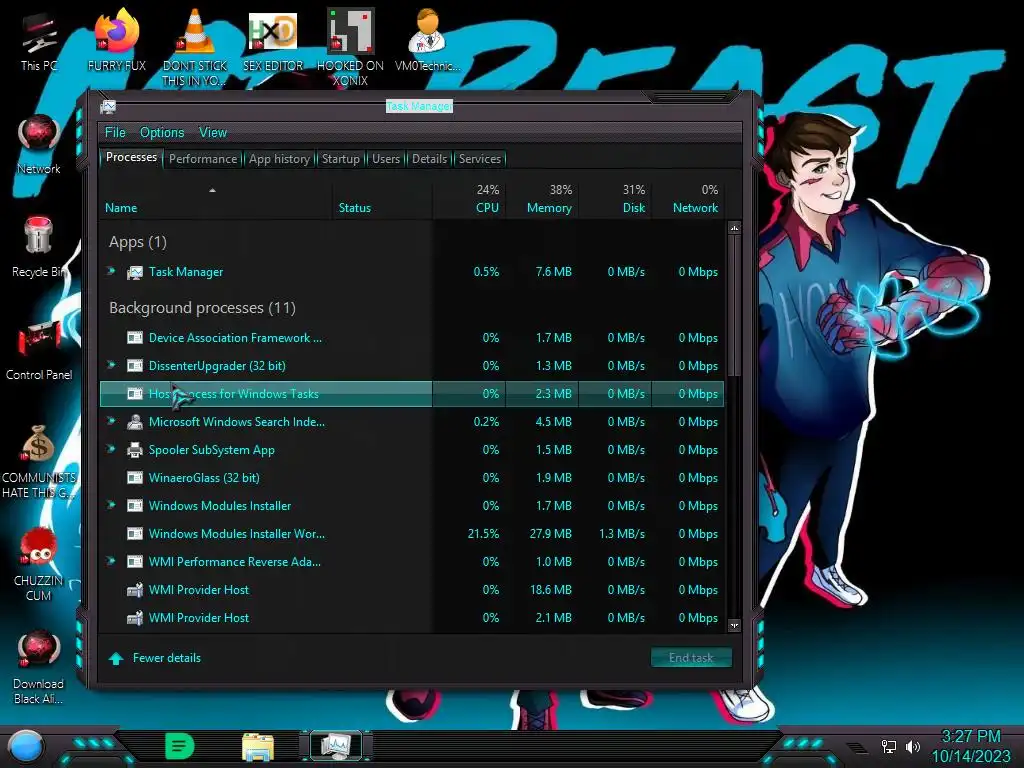Image resolution: width=1024 pixels, height=768 pixels.
Task: Click the taskbar clock showing 3:27 PM
Action: point(970,737)
